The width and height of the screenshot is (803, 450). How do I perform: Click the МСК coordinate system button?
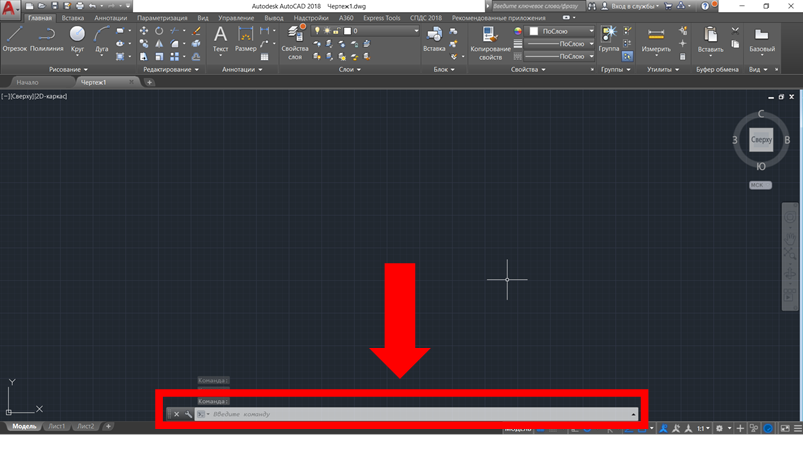tap(761, 184)
